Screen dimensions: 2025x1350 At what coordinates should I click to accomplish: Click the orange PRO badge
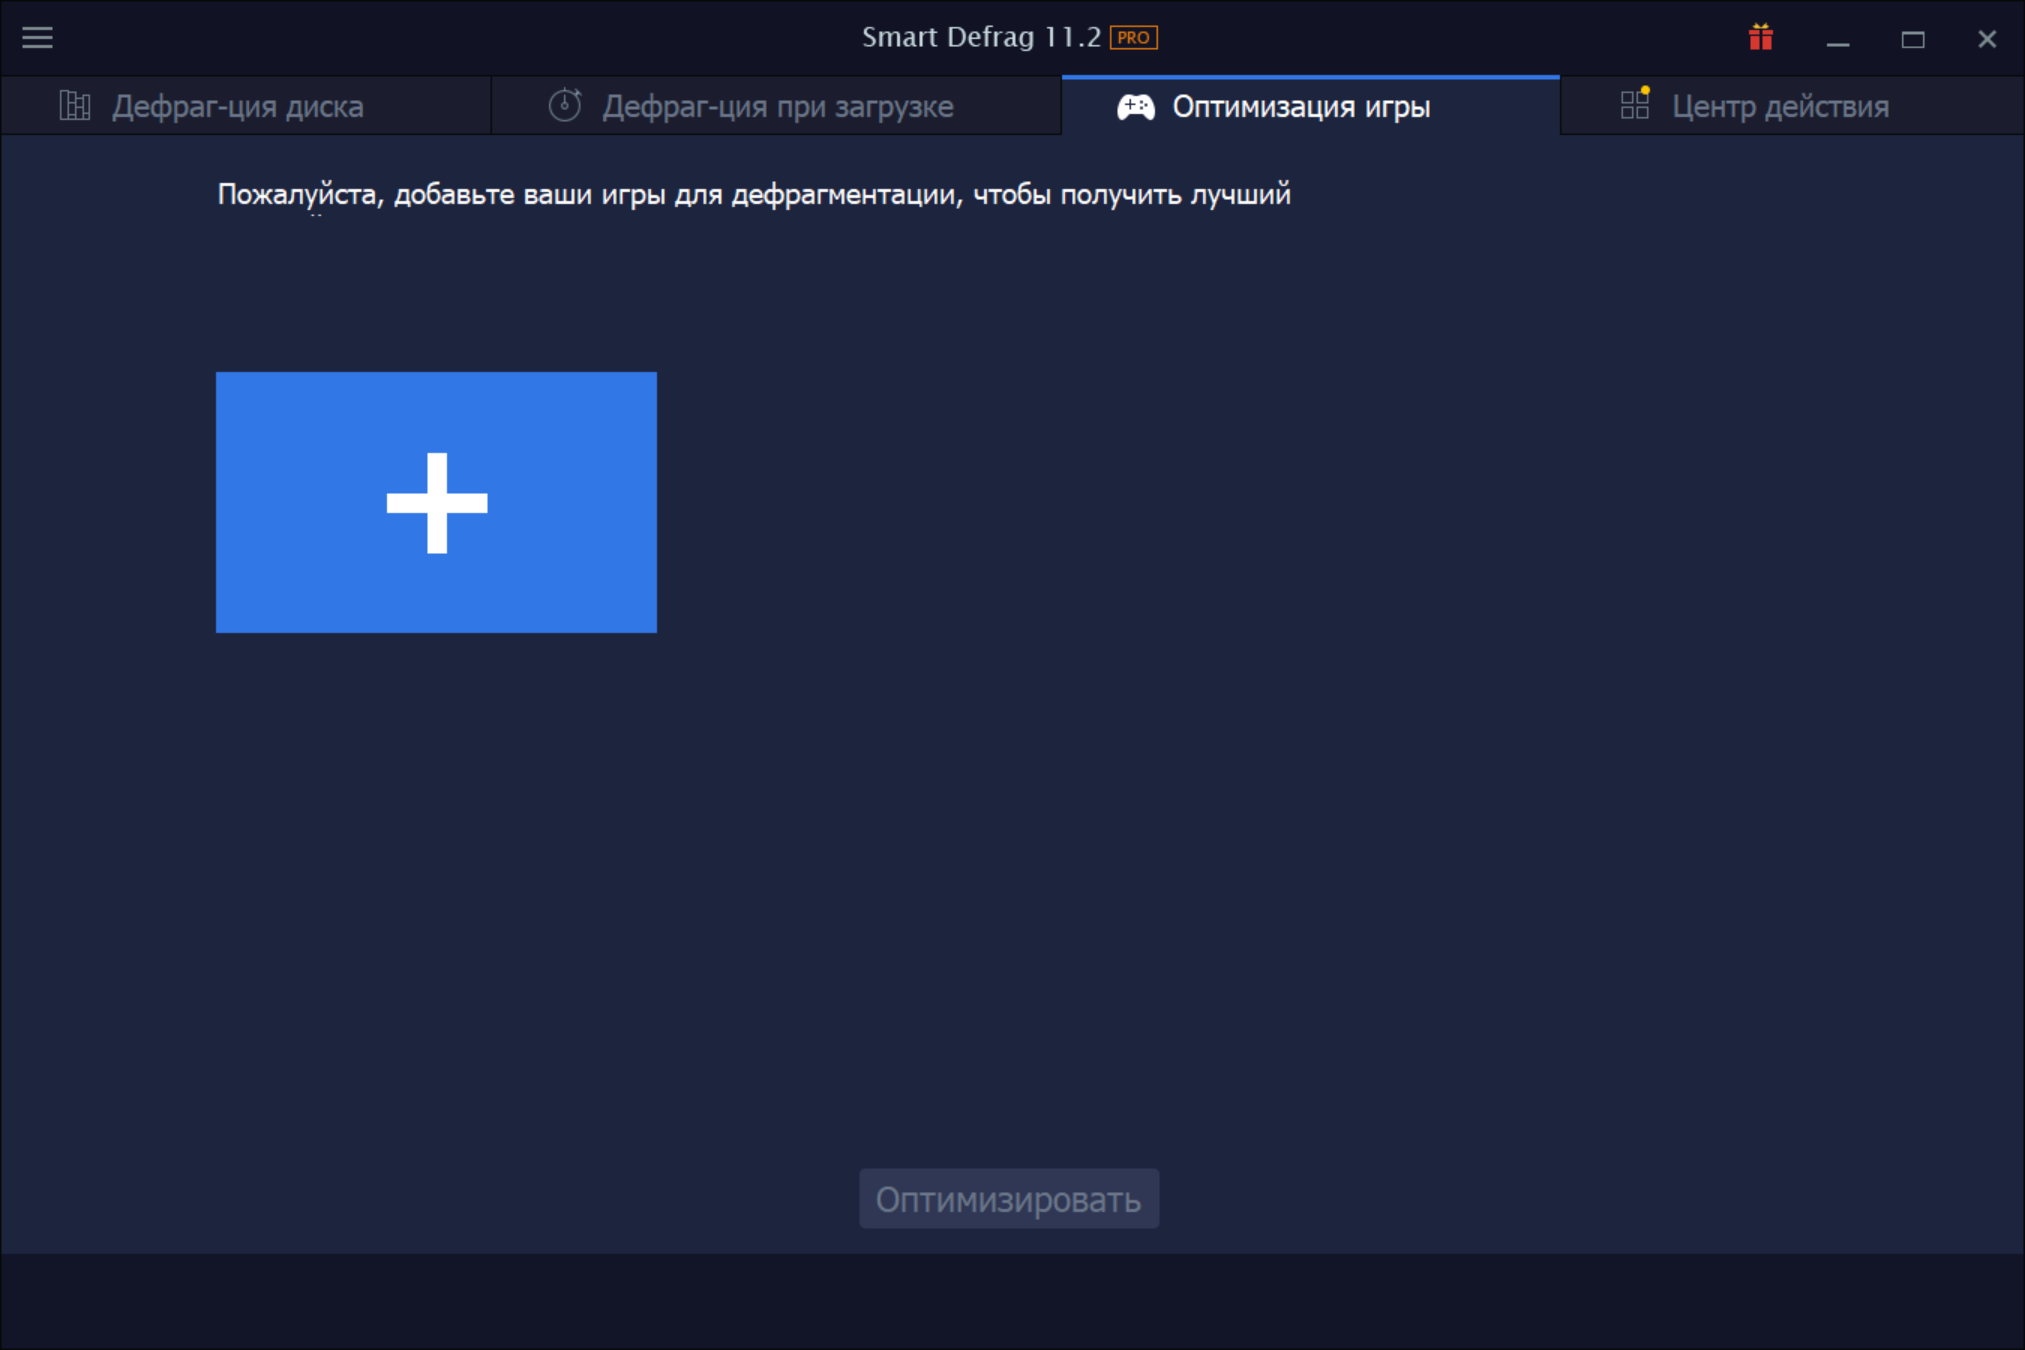[1133, 38]
